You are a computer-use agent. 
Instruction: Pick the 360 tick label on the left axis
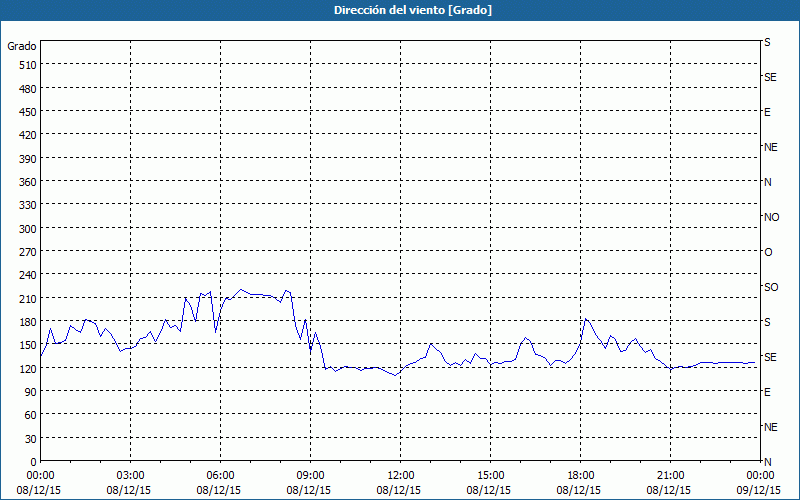(x=29, y=182)
